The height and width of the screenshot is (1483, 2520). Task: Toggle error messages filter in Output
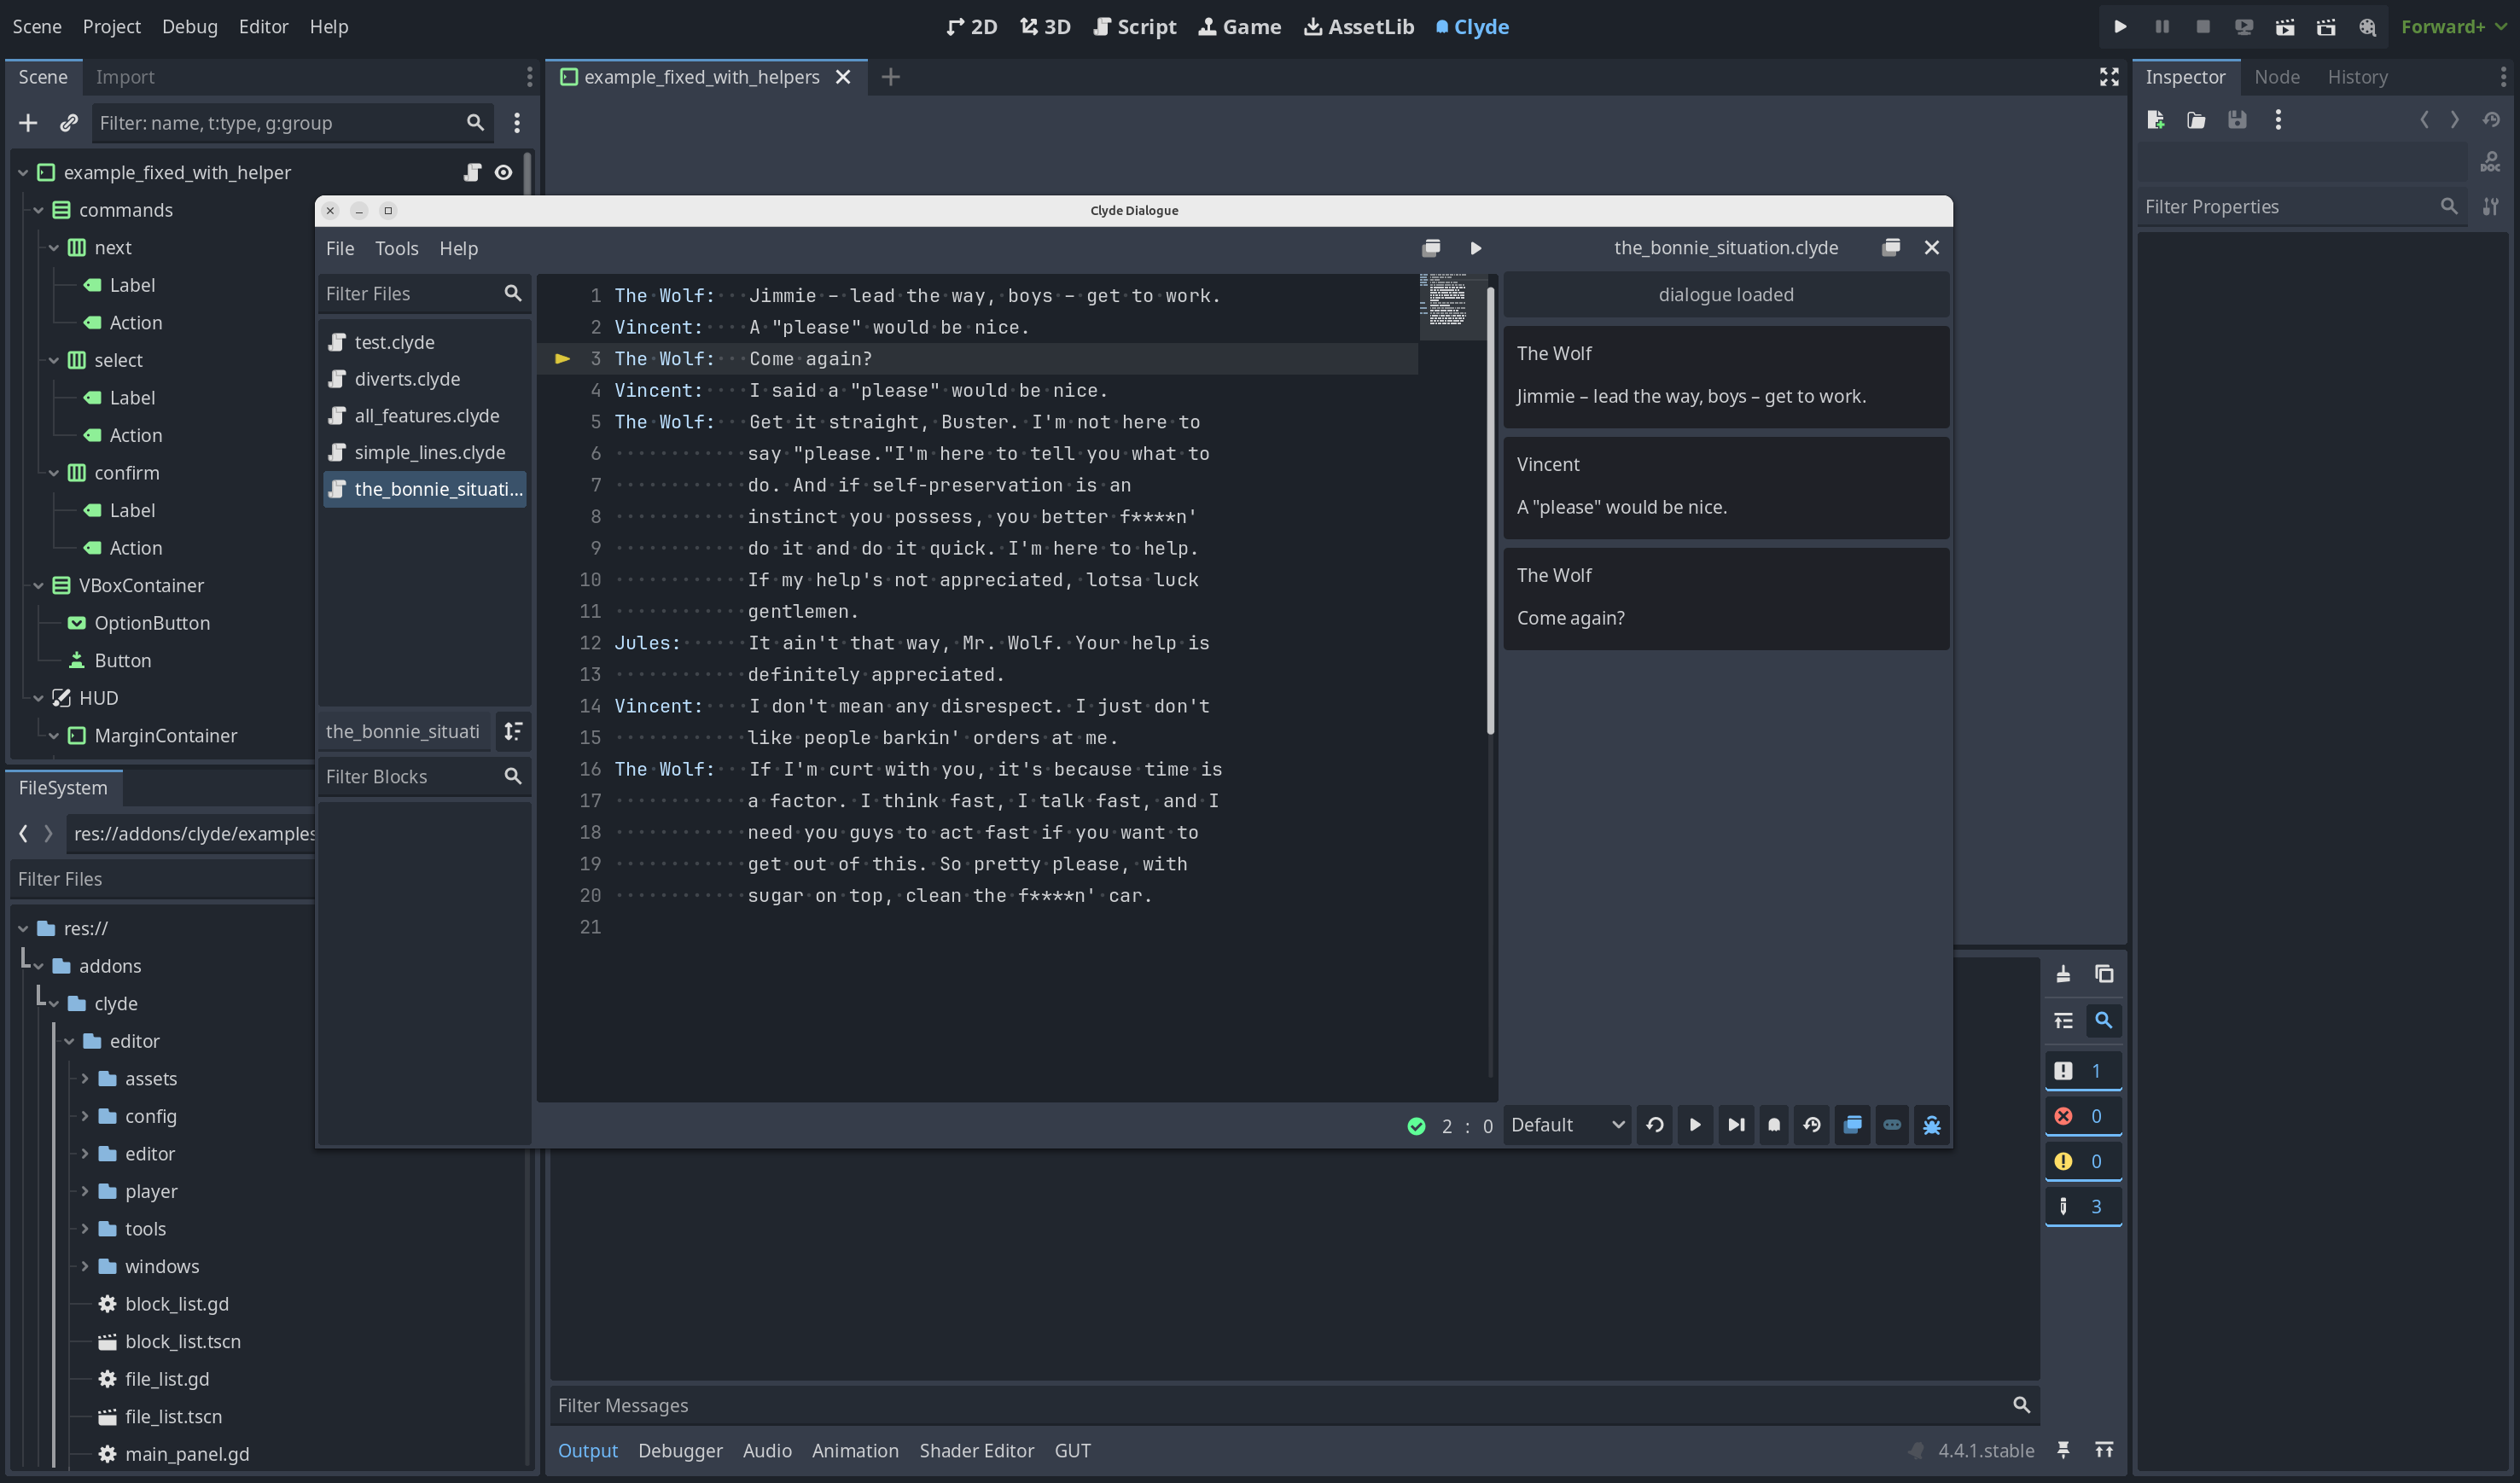tap(2082, 1116)
